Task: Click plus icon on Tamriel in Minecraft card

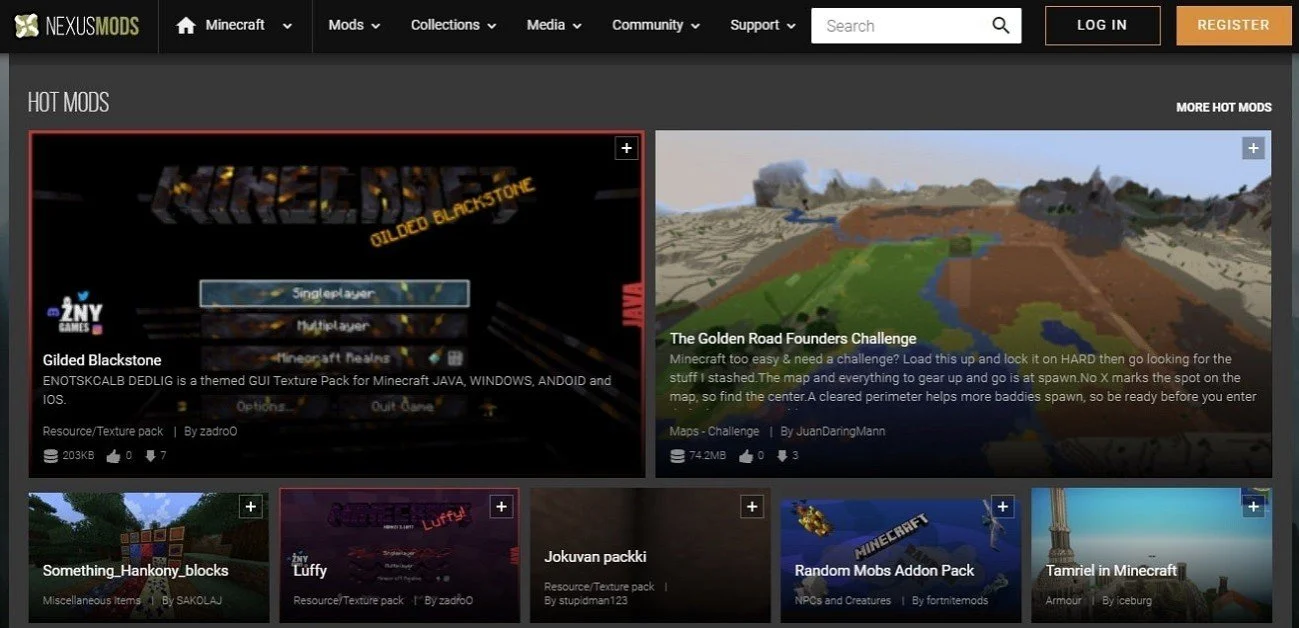Action: pyautogui.click(x=1253, y=507)
